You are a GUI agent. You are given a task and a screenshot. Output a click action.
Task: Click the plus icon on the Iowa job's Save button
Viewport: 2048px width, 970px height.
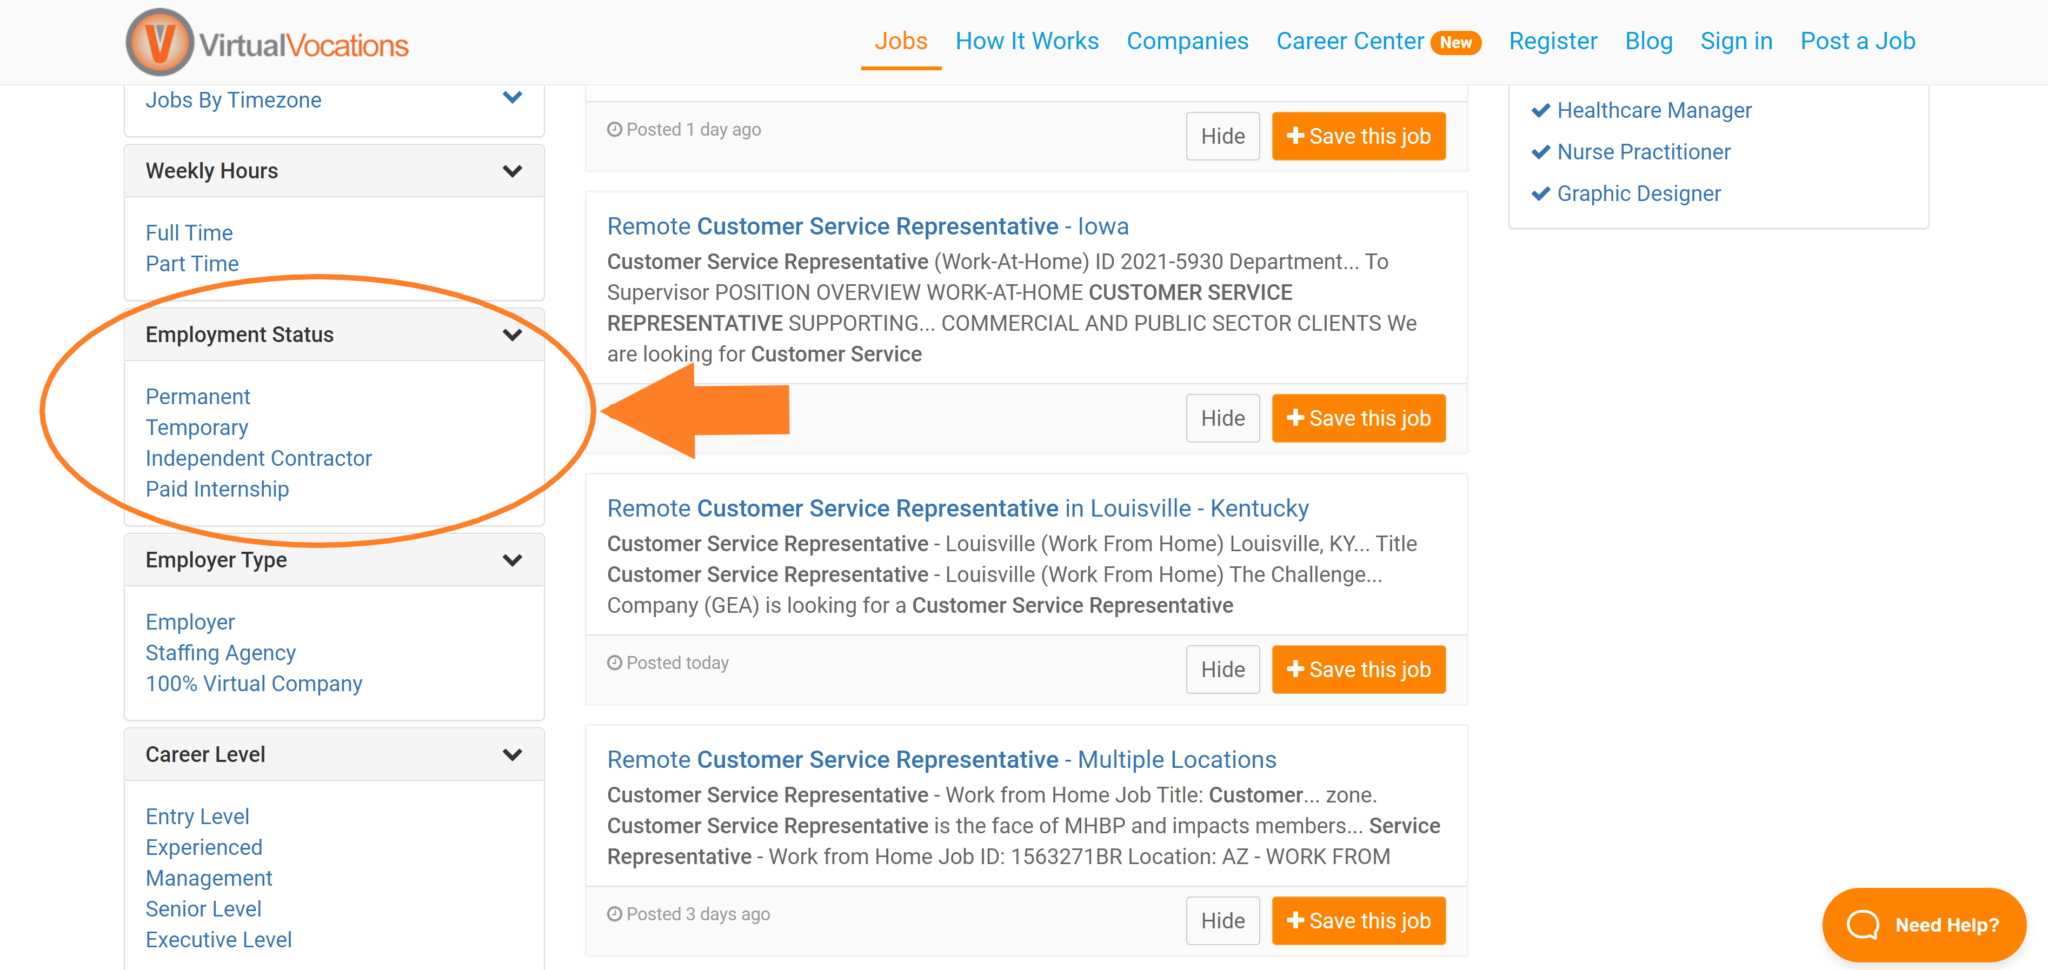[1295, 418]
